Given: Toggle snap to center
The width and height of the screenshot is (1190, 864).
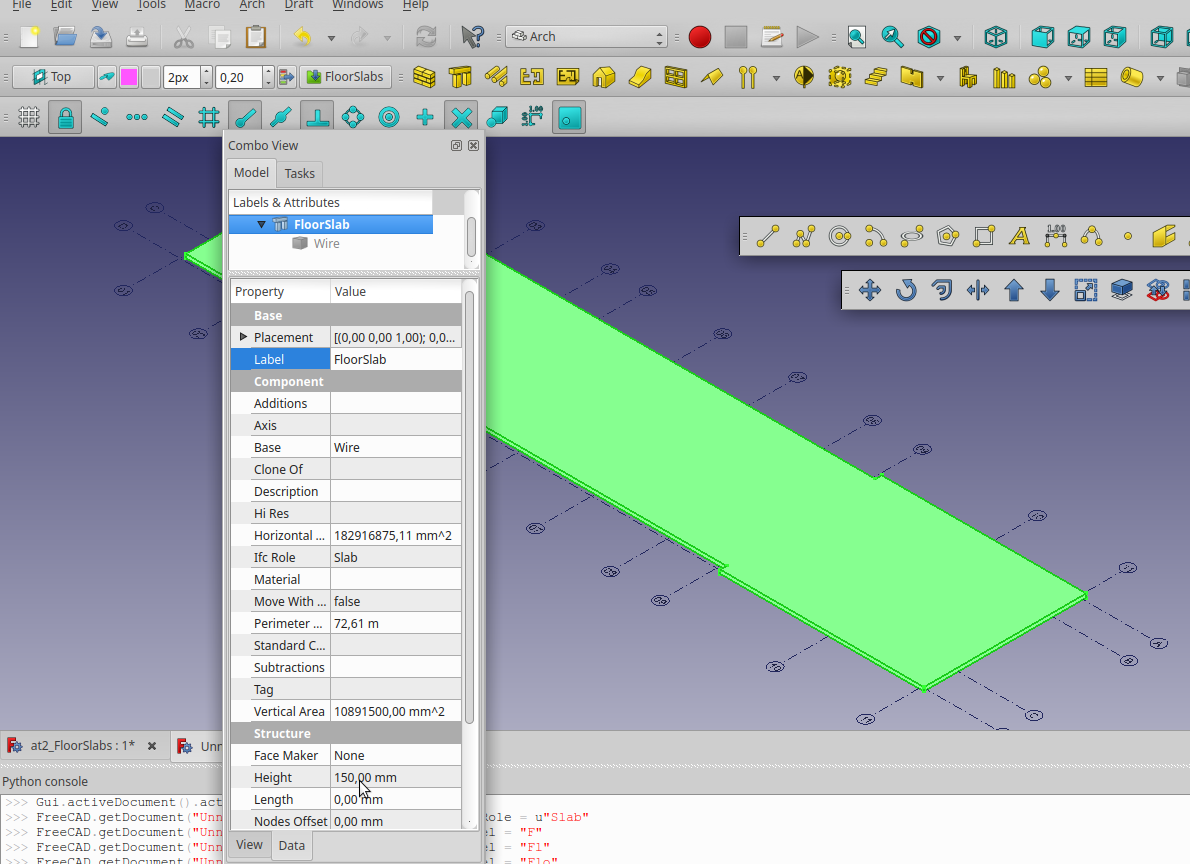Looking at the screenshot, I should tap(389, 118).
